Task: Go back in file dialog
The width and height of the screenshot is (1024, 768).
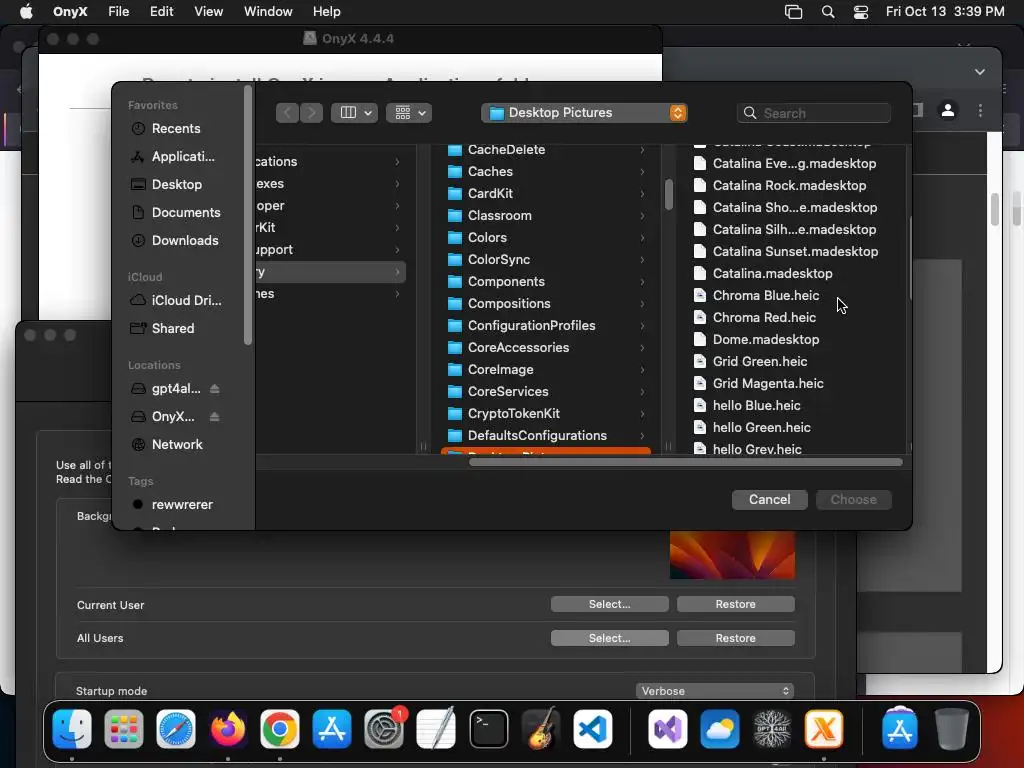Action: pos(287,113)
